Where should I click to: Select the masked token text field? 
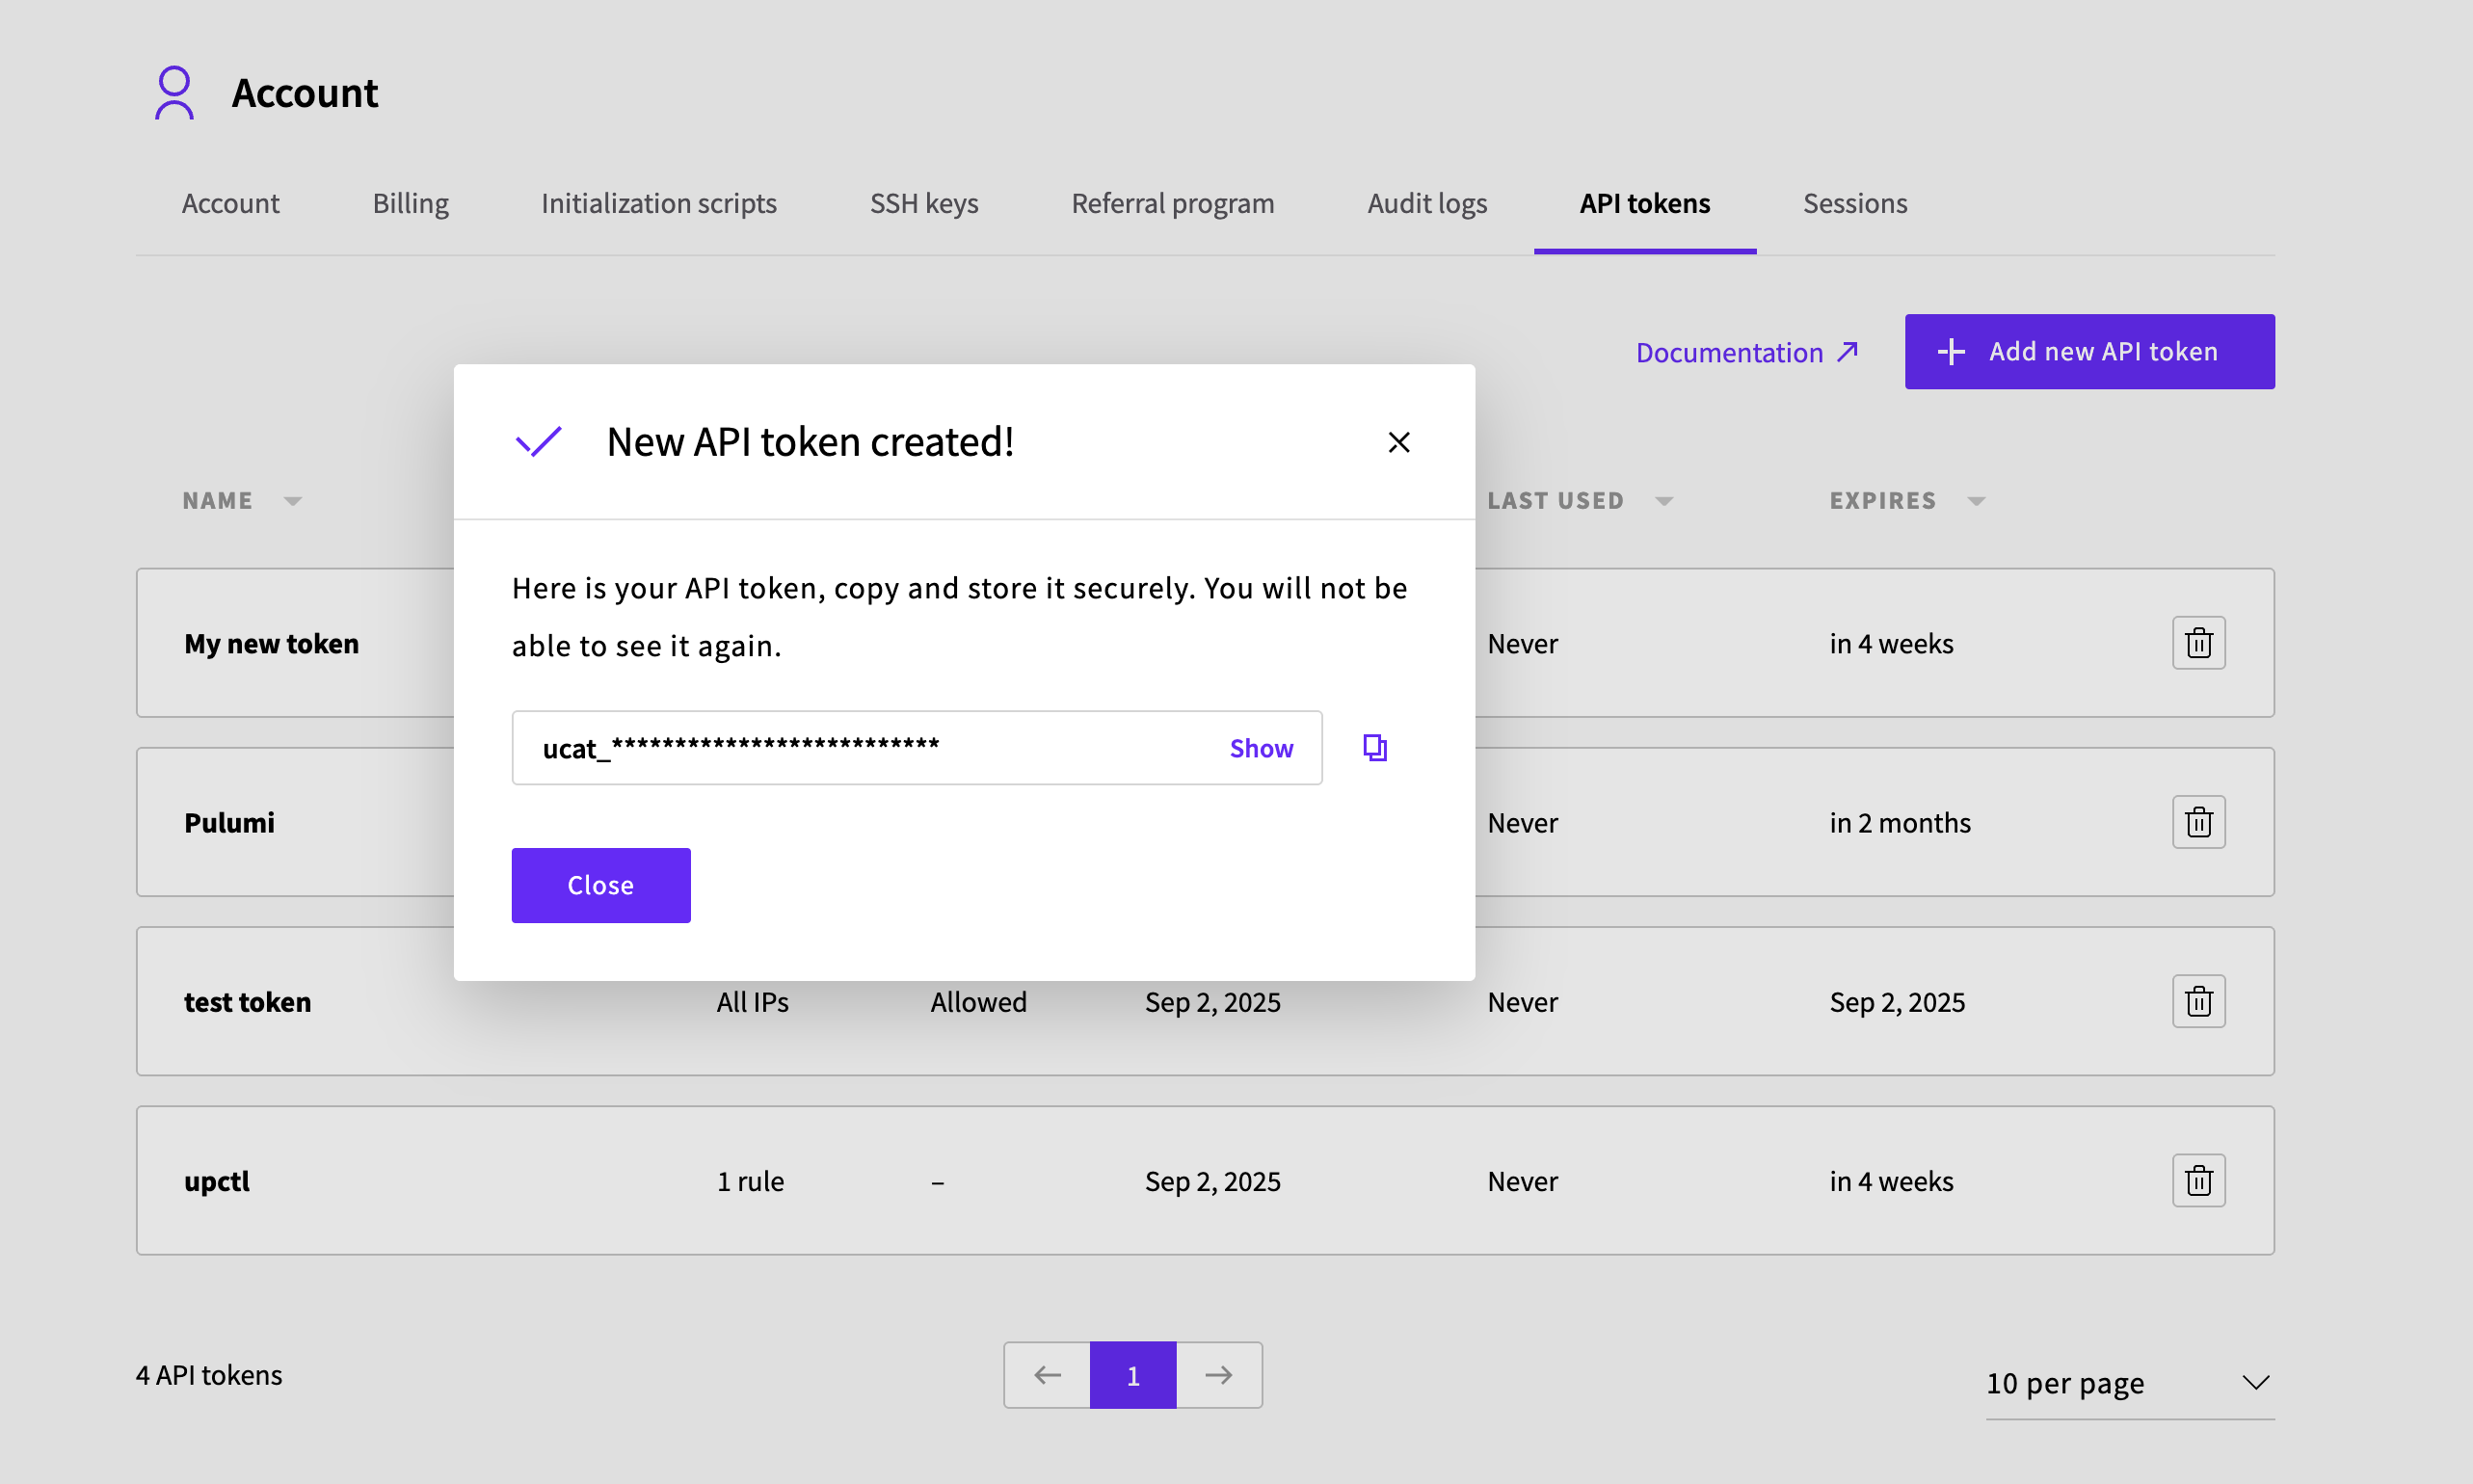tap(850, 747)
